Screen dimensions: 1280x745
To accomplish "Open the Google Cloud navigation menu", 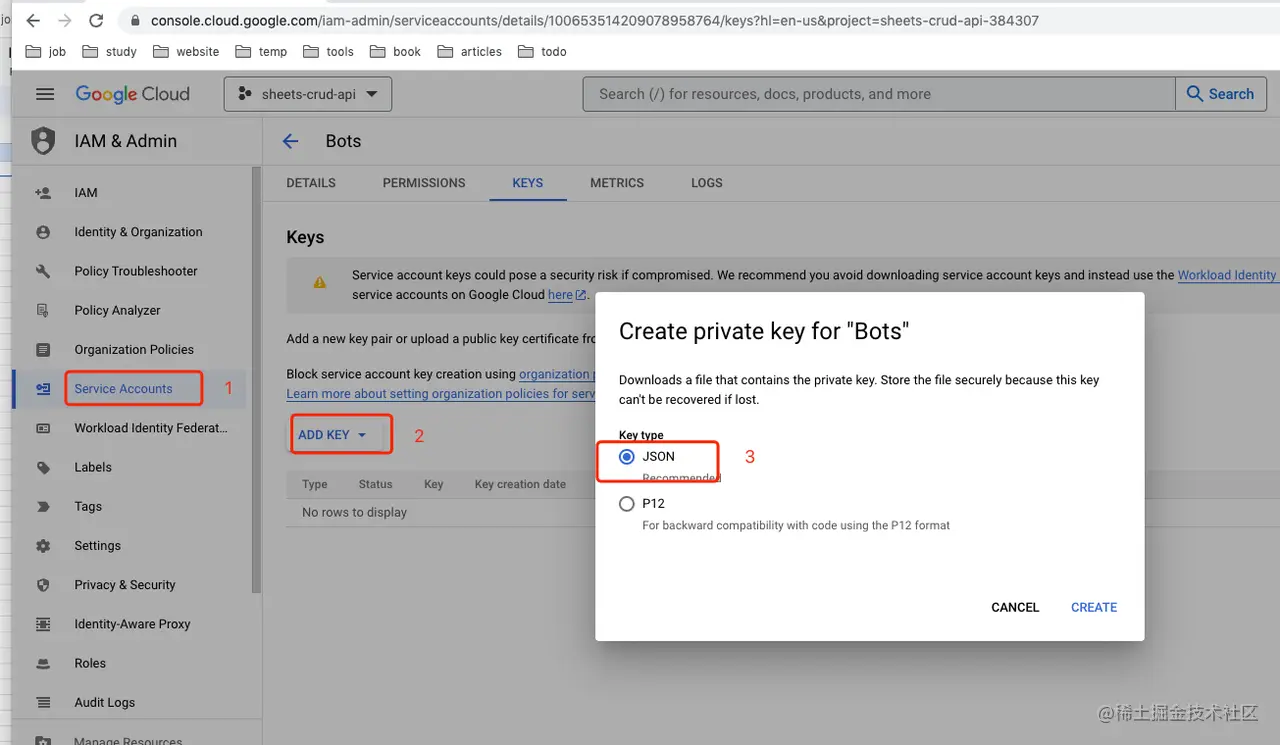I will (x=44, y=93).
